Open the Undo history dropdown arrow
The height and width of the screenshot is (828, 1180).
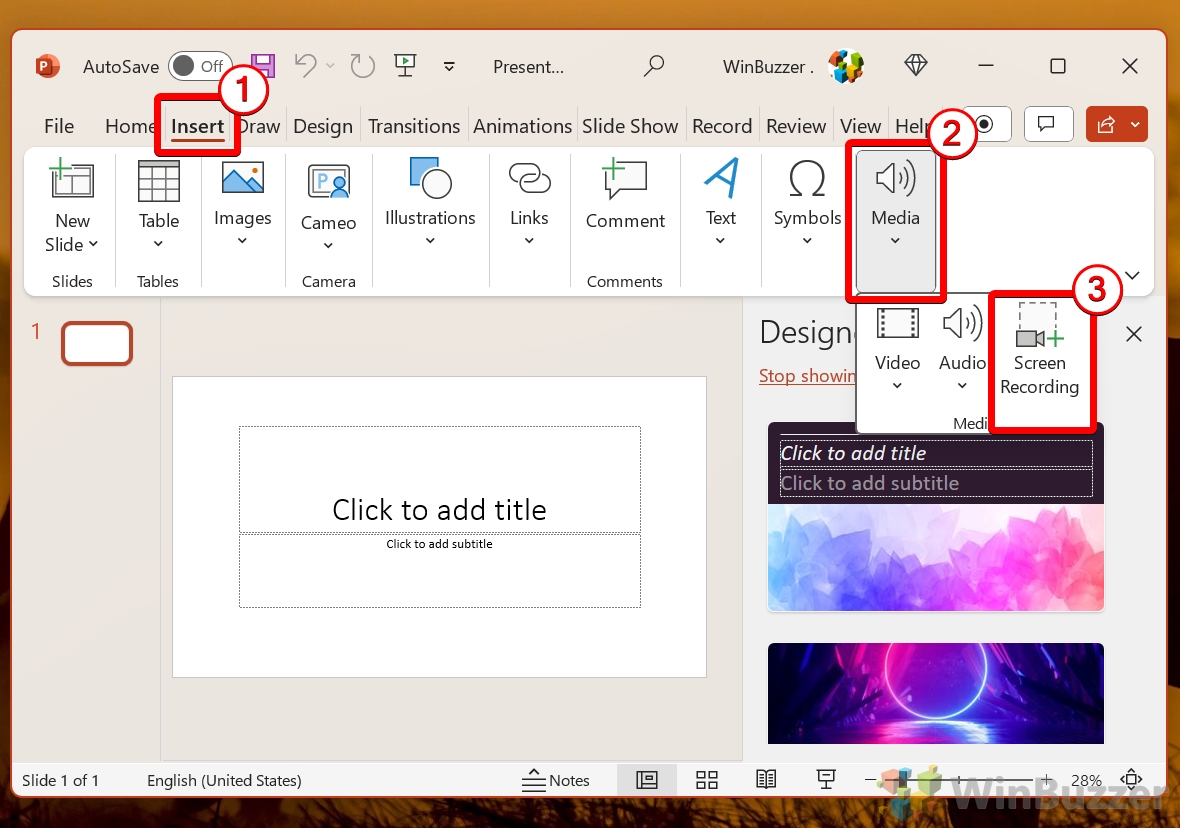[x=330, y=66]
